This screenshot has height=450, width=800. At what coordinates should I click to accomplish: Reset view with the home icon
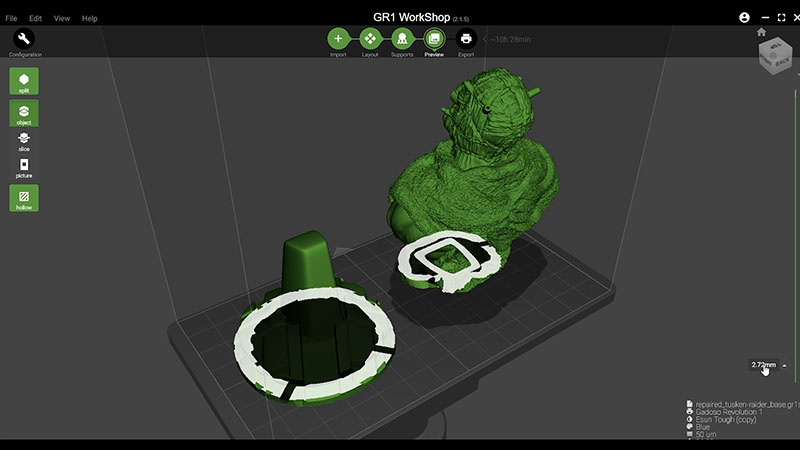tap(762, 32)
